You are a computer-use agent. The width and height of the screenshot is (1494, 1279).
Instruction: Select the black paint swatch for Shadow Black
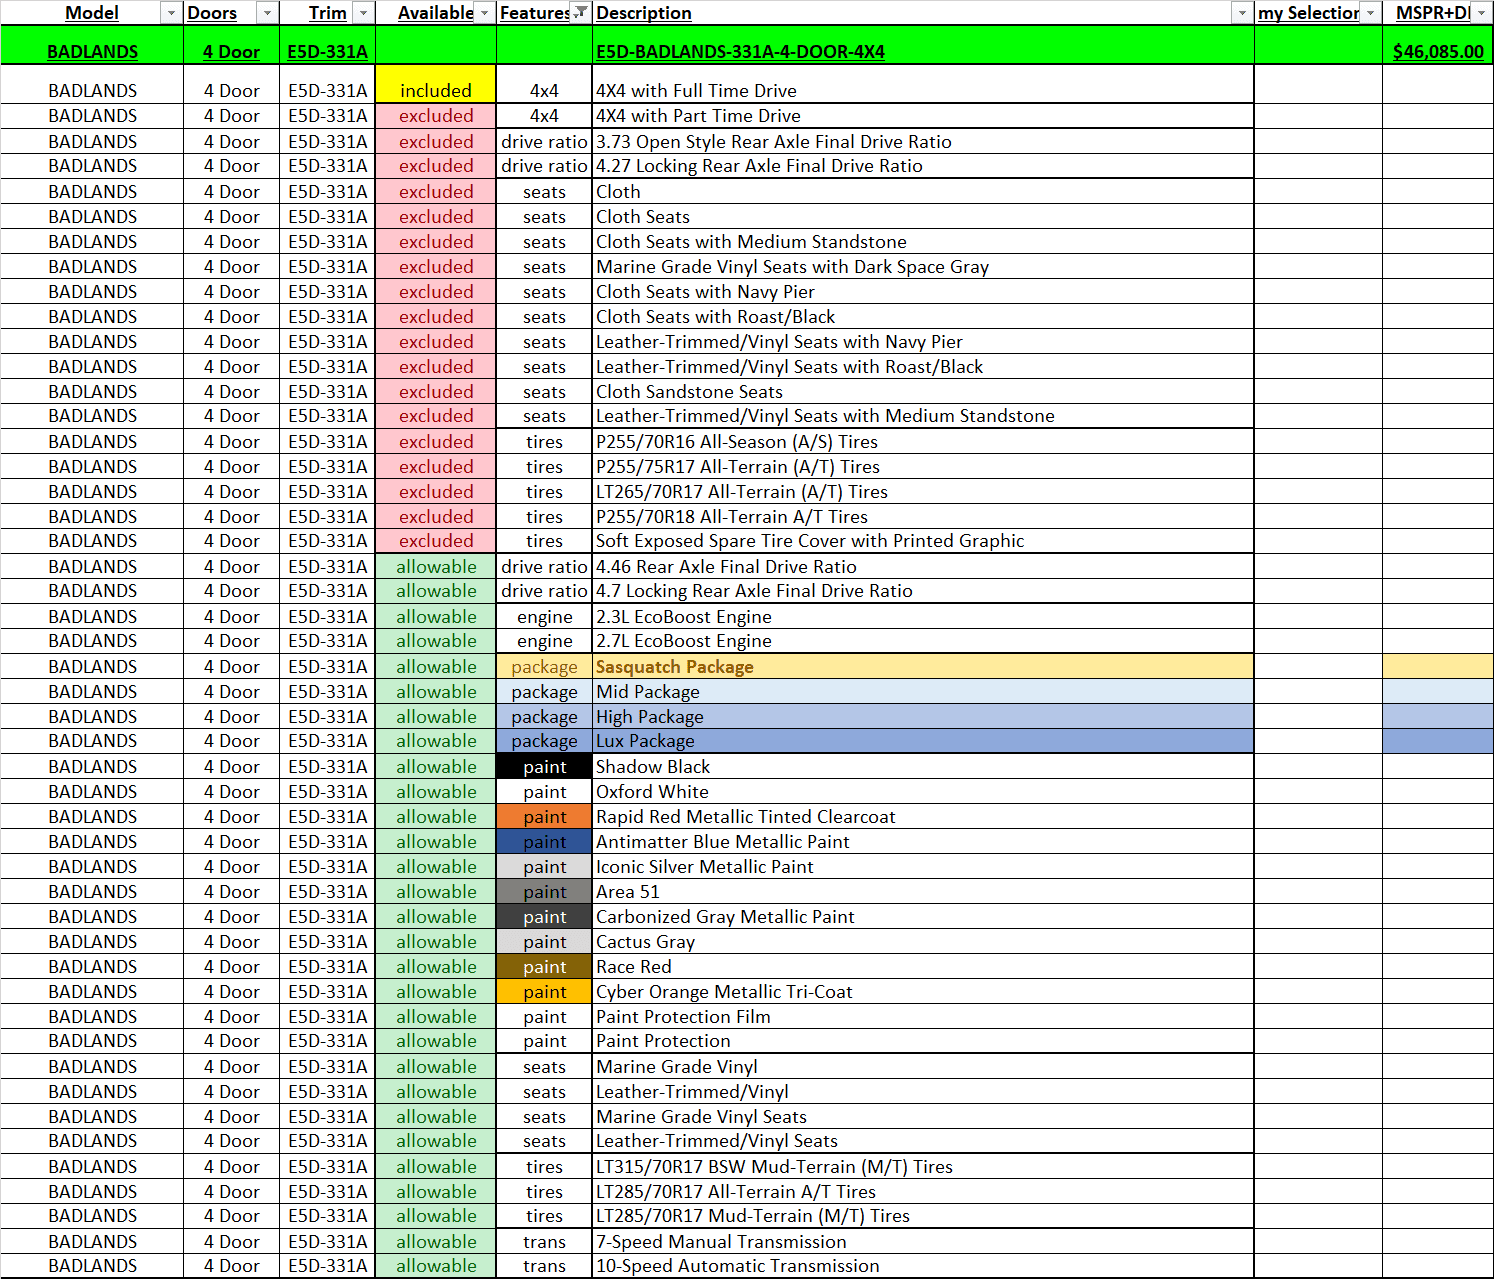pos(545,767)
